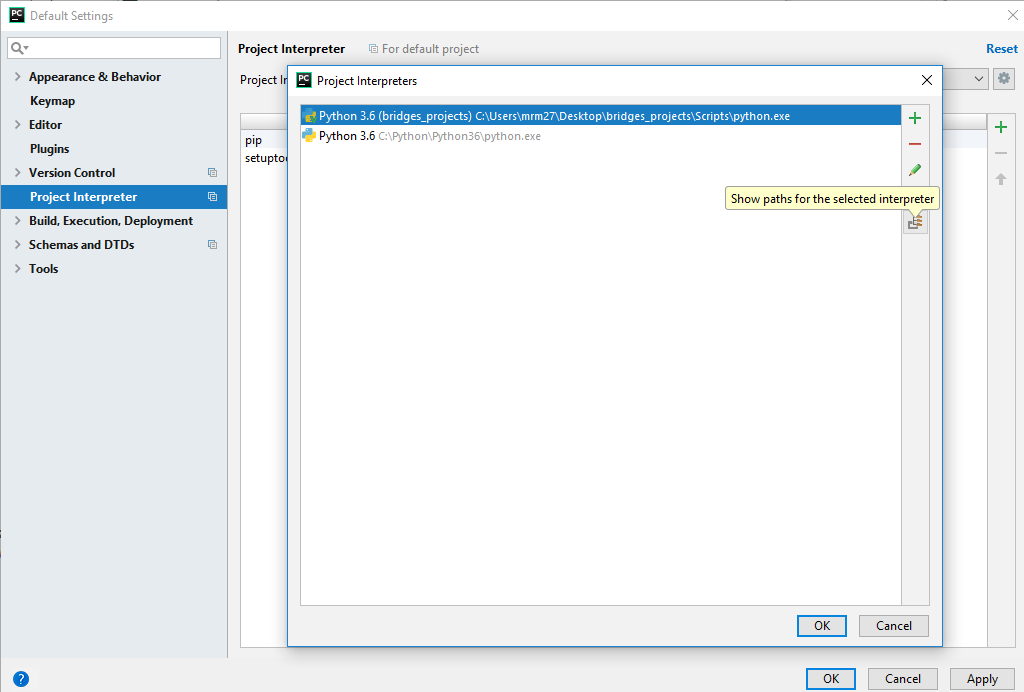Edit selected interpreter with pencil icon
Viewport: 1024px width, 692px height.
point(914,170)
